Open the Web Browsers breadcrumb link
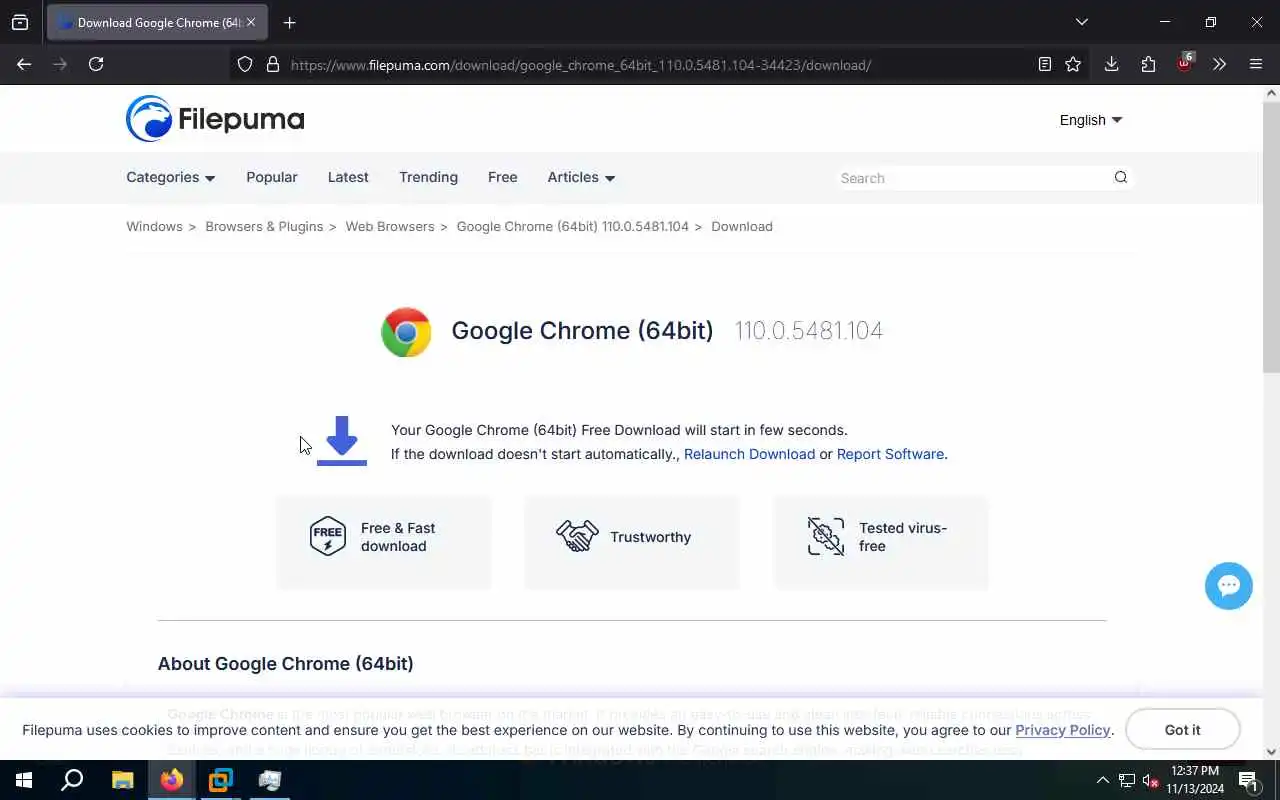 click(x=390, y=226)
